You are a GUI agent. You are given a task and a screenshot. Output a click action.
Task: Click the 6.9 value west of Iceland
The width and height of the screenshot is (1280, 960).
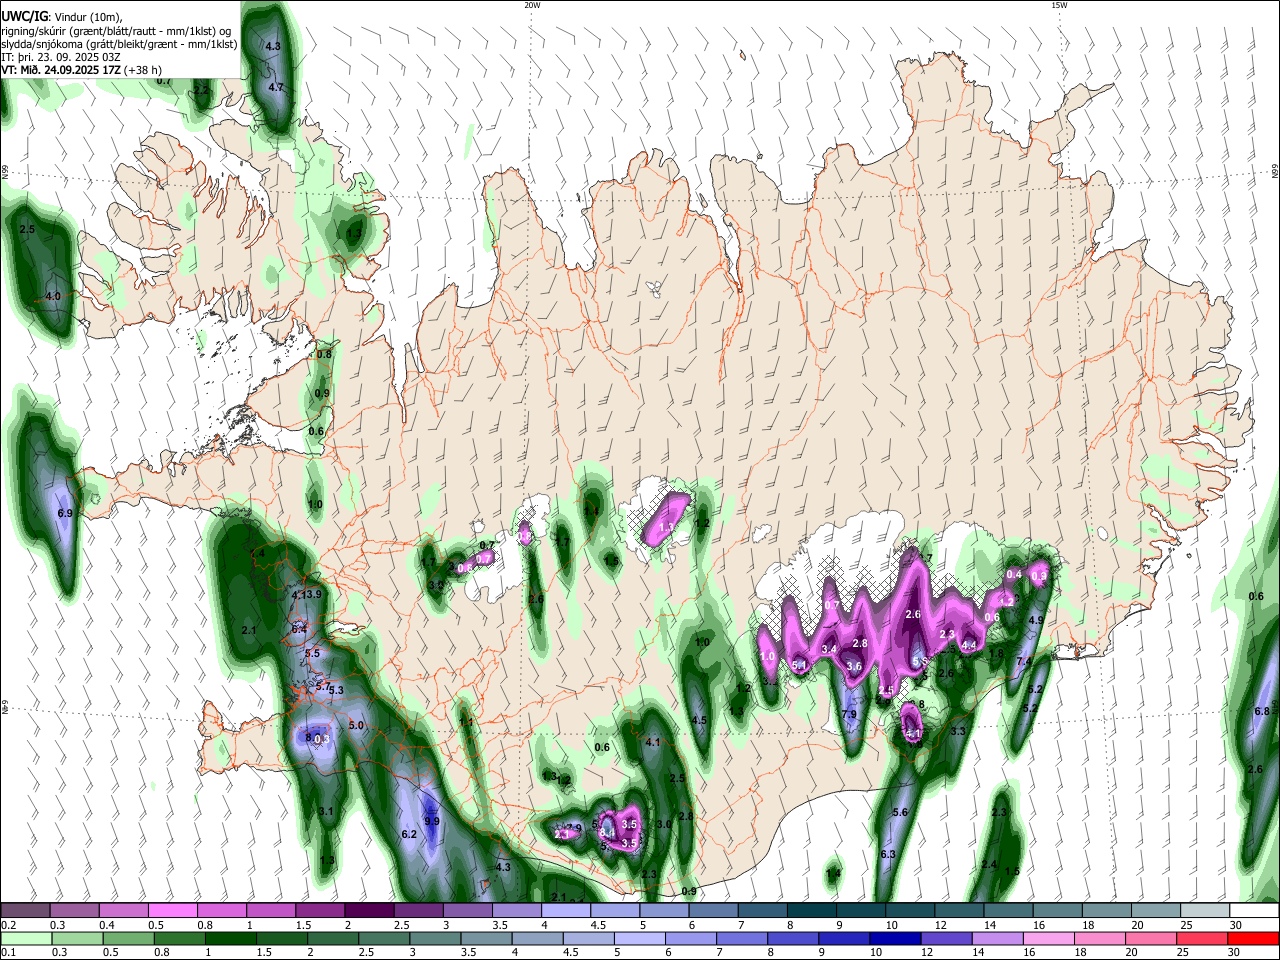(66, 513)
